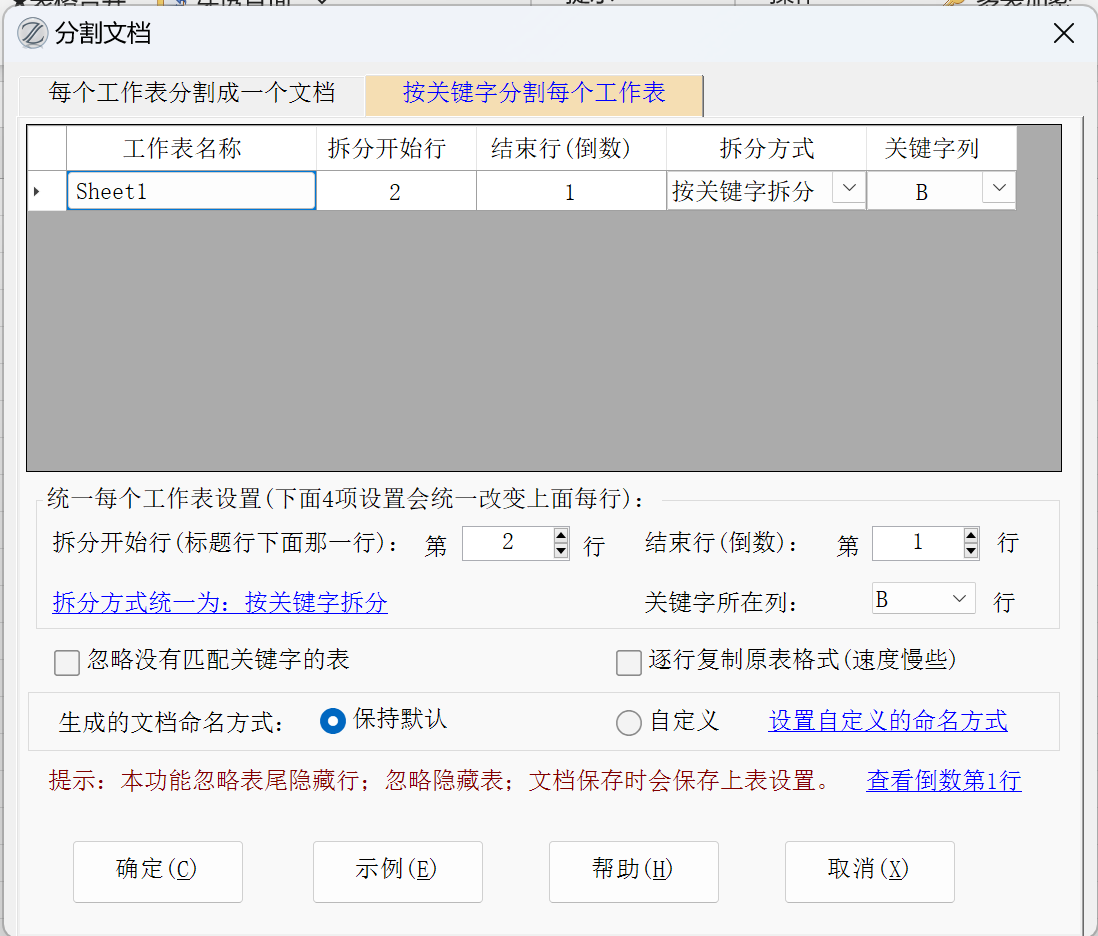Image resolution: width=1098 pixels, height=936 pixels.
Task: Select the 保持默认 naming radio button
Action: (333, 721)
